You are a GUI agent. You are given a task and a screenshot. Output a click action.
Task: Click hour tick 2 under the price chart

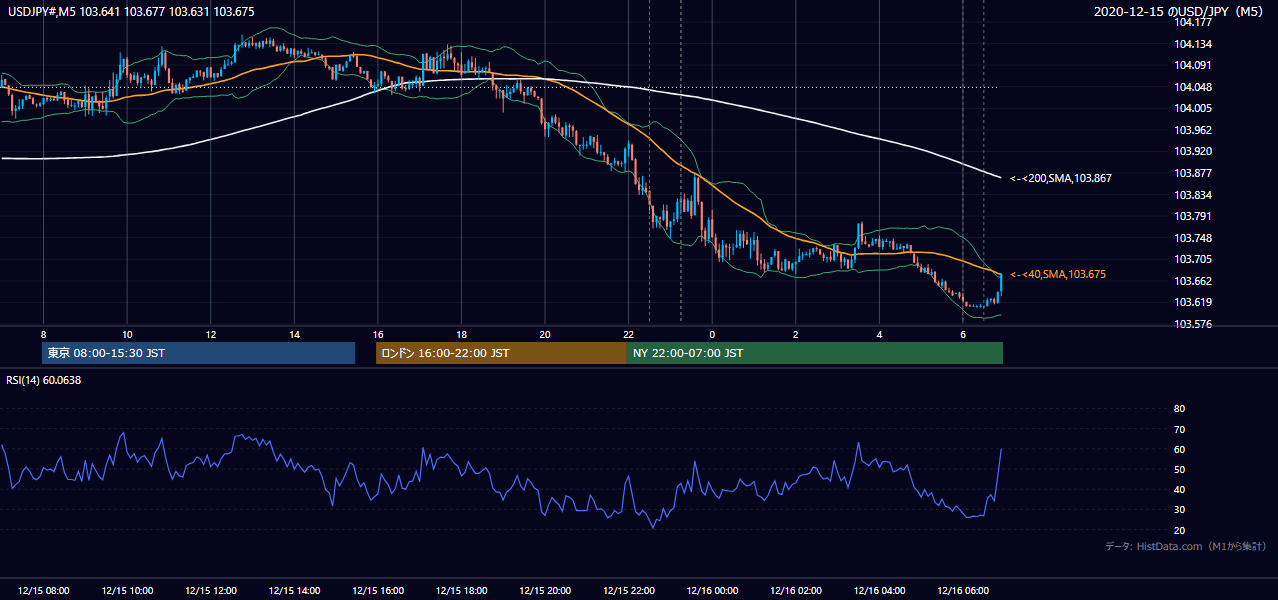[x=795, y=334]
